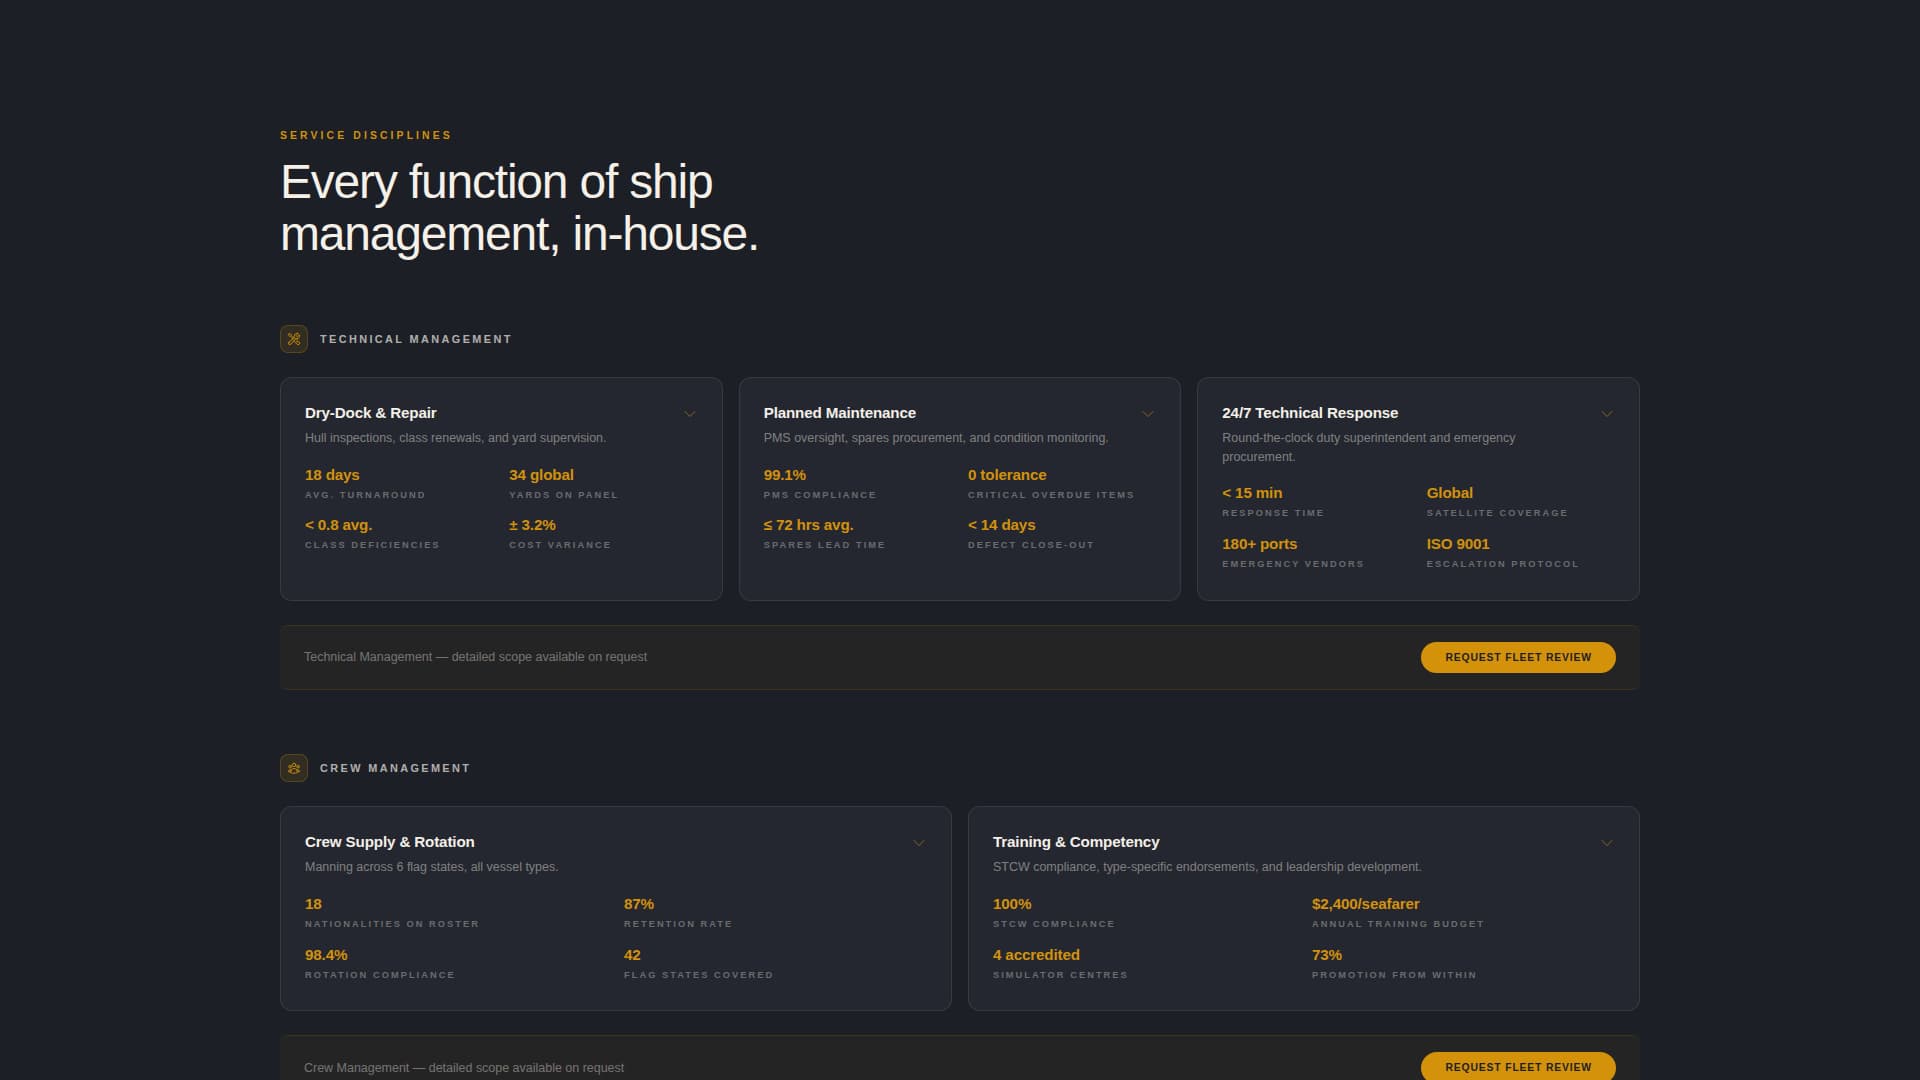Click the Crew Supply & Rotation title
Screen dimensions: 1920x1080
(389, 842)
